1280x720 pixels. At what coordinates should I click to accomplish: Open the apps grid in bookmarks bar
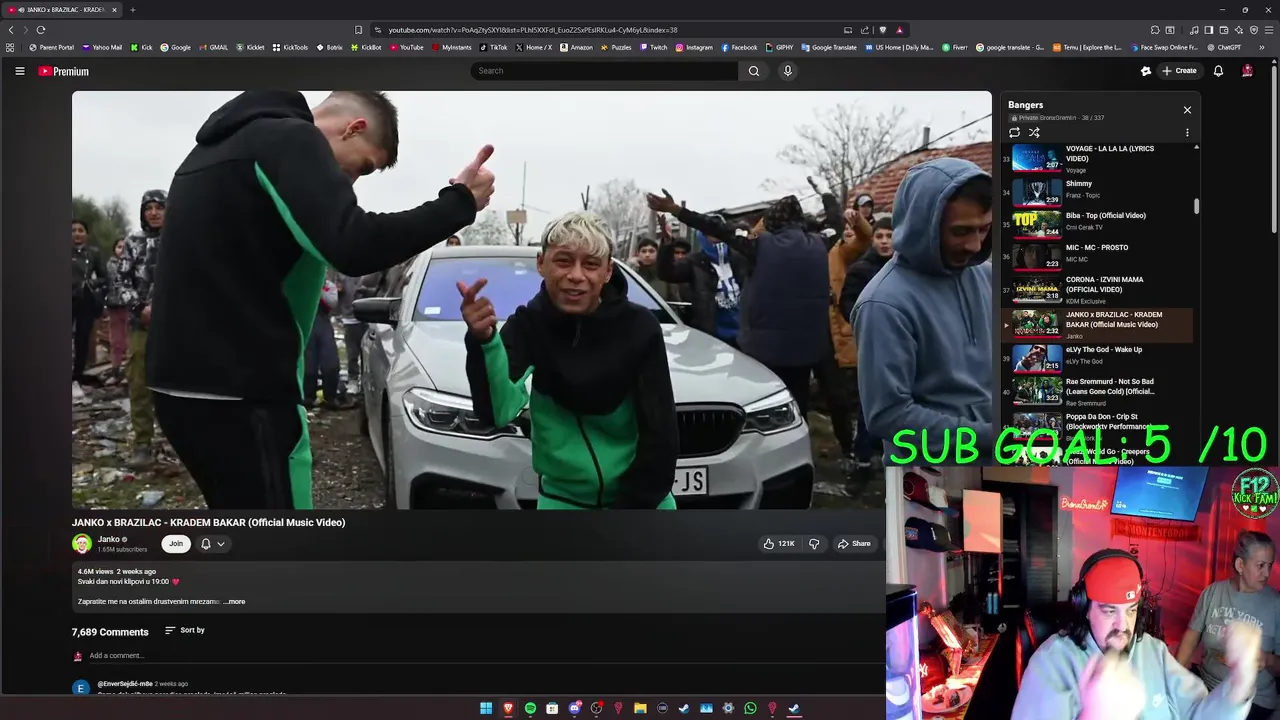[x=10, y=47]
